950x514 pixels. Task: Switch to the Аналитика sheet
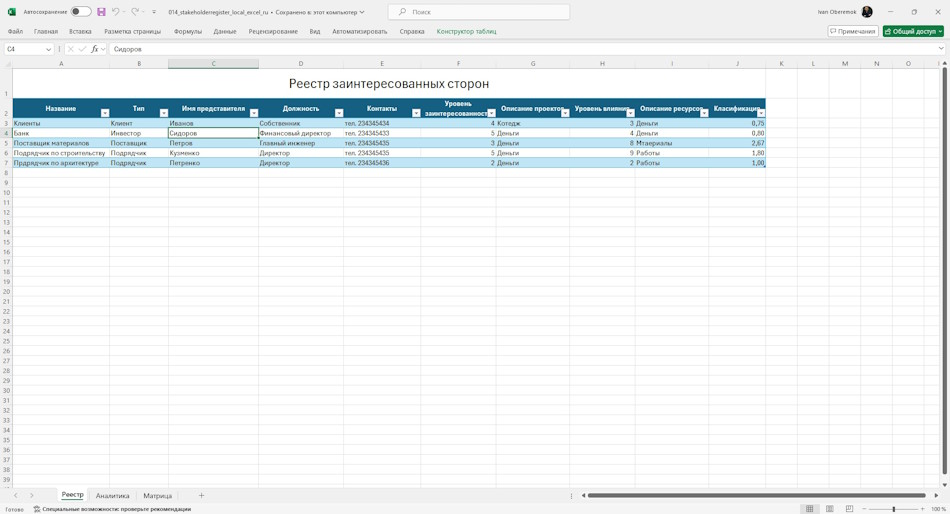click(x=113, y=496)
